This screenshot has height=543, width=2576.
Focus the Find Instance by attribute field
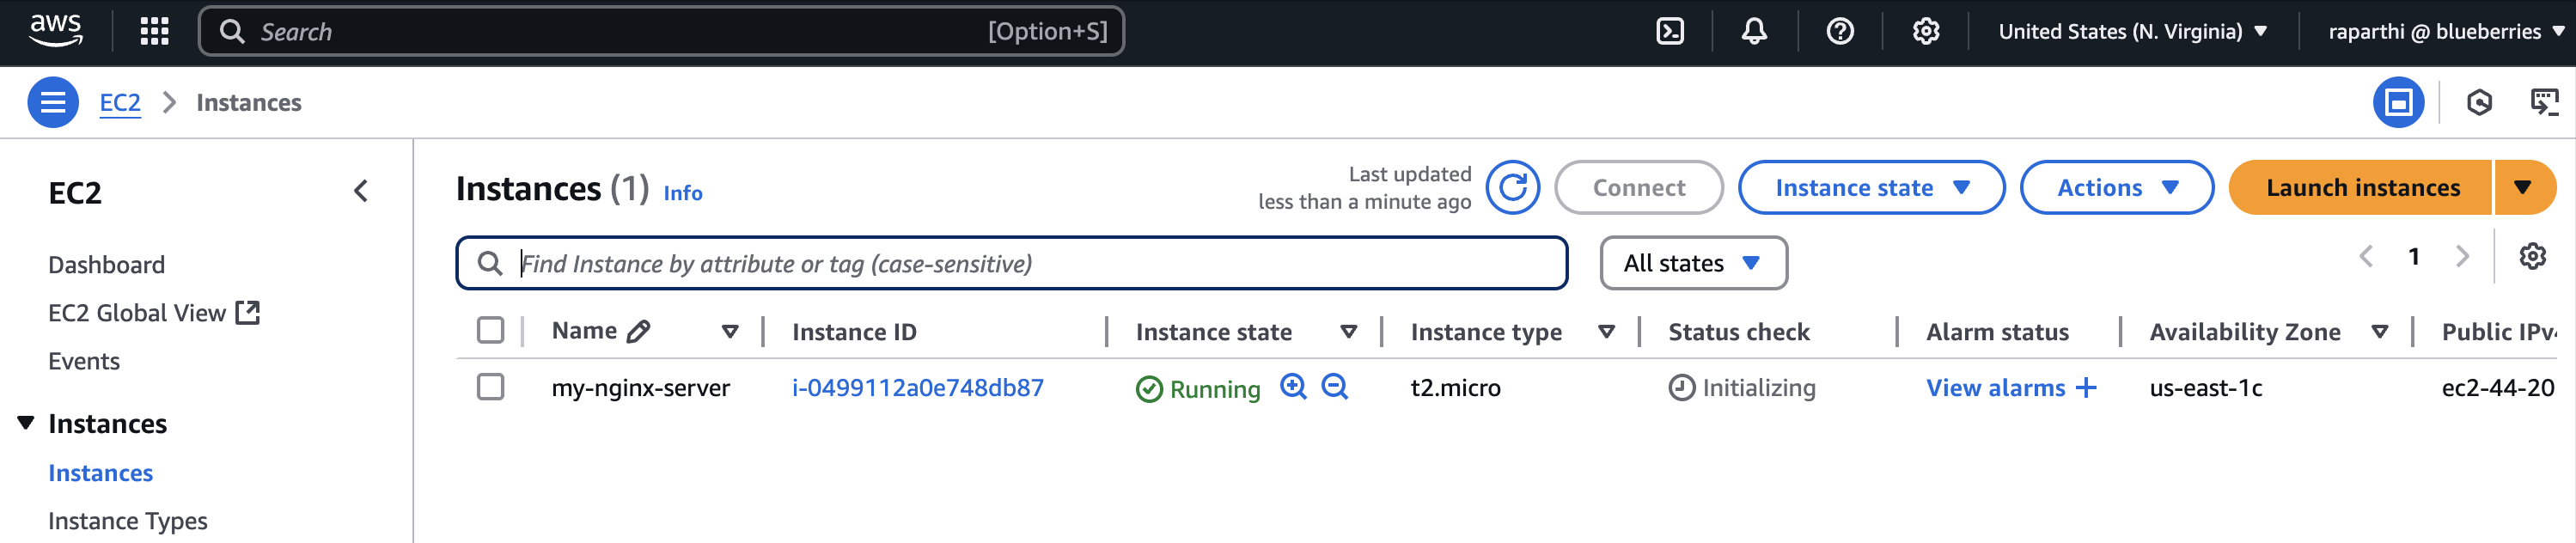[x=1011, y=263]
